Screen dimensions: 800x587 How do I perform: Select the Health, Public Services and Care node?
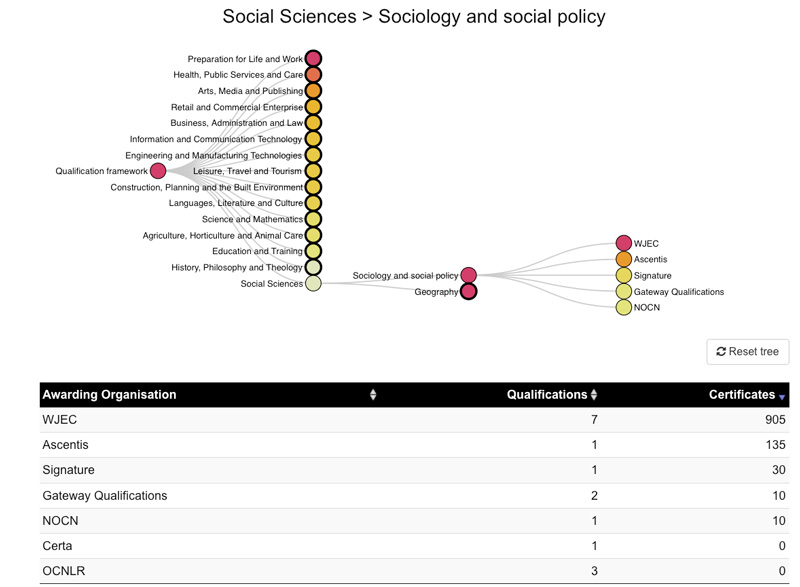click(313, 74)
